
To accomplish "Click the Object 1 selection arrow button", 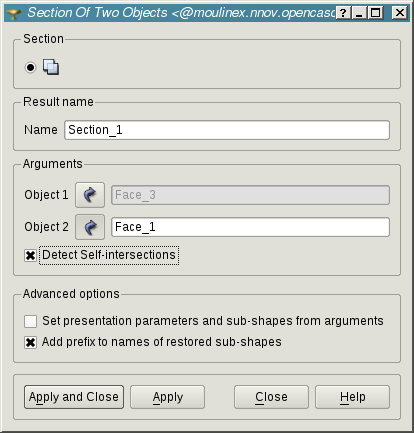I will [x=90, y=195].
